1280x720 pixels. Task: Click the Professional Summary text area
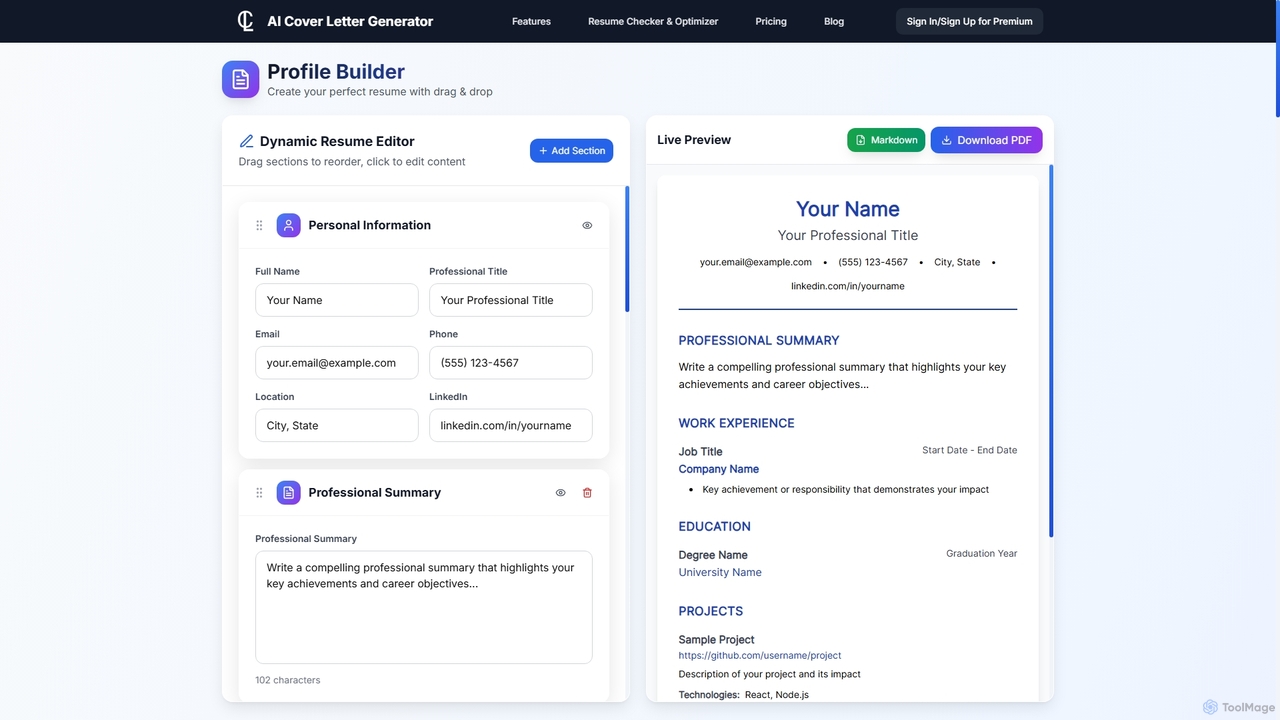pos(424,607)
